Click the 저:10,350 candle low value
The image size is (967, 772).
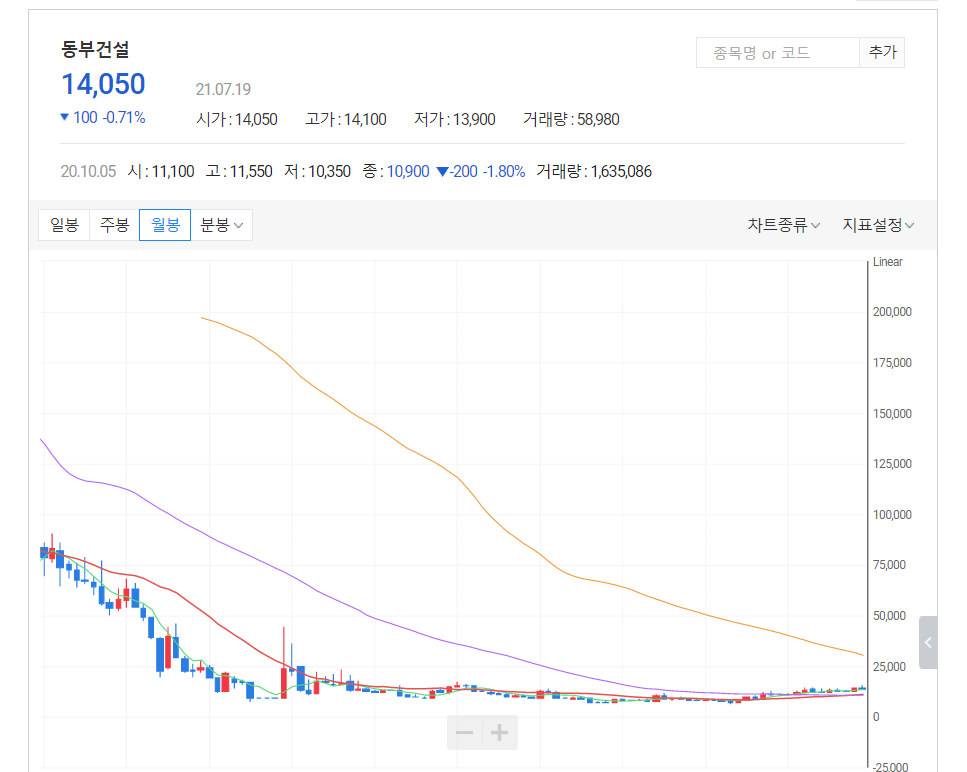coord(318,171)
